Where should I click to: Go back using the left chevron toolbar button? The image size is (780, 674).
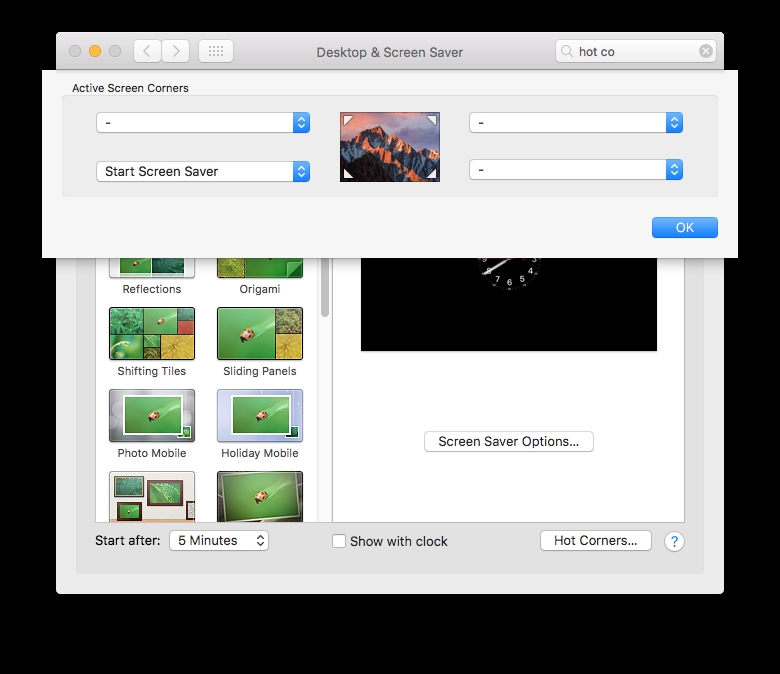(147, 51)
